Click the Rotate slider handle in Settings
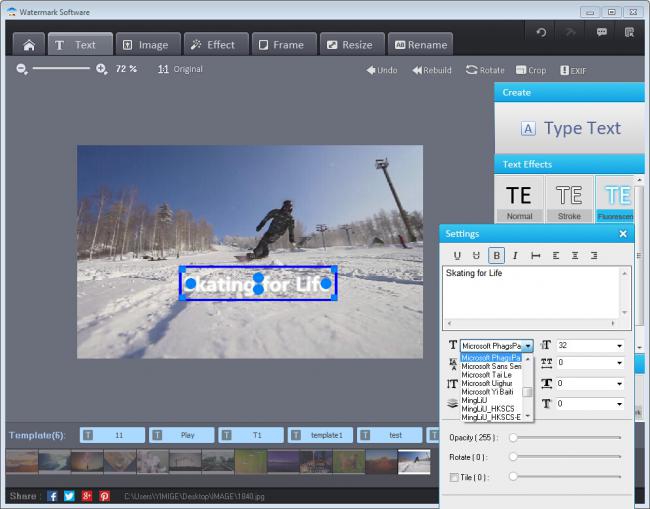 pyautogui.click(x=513, y=457)
